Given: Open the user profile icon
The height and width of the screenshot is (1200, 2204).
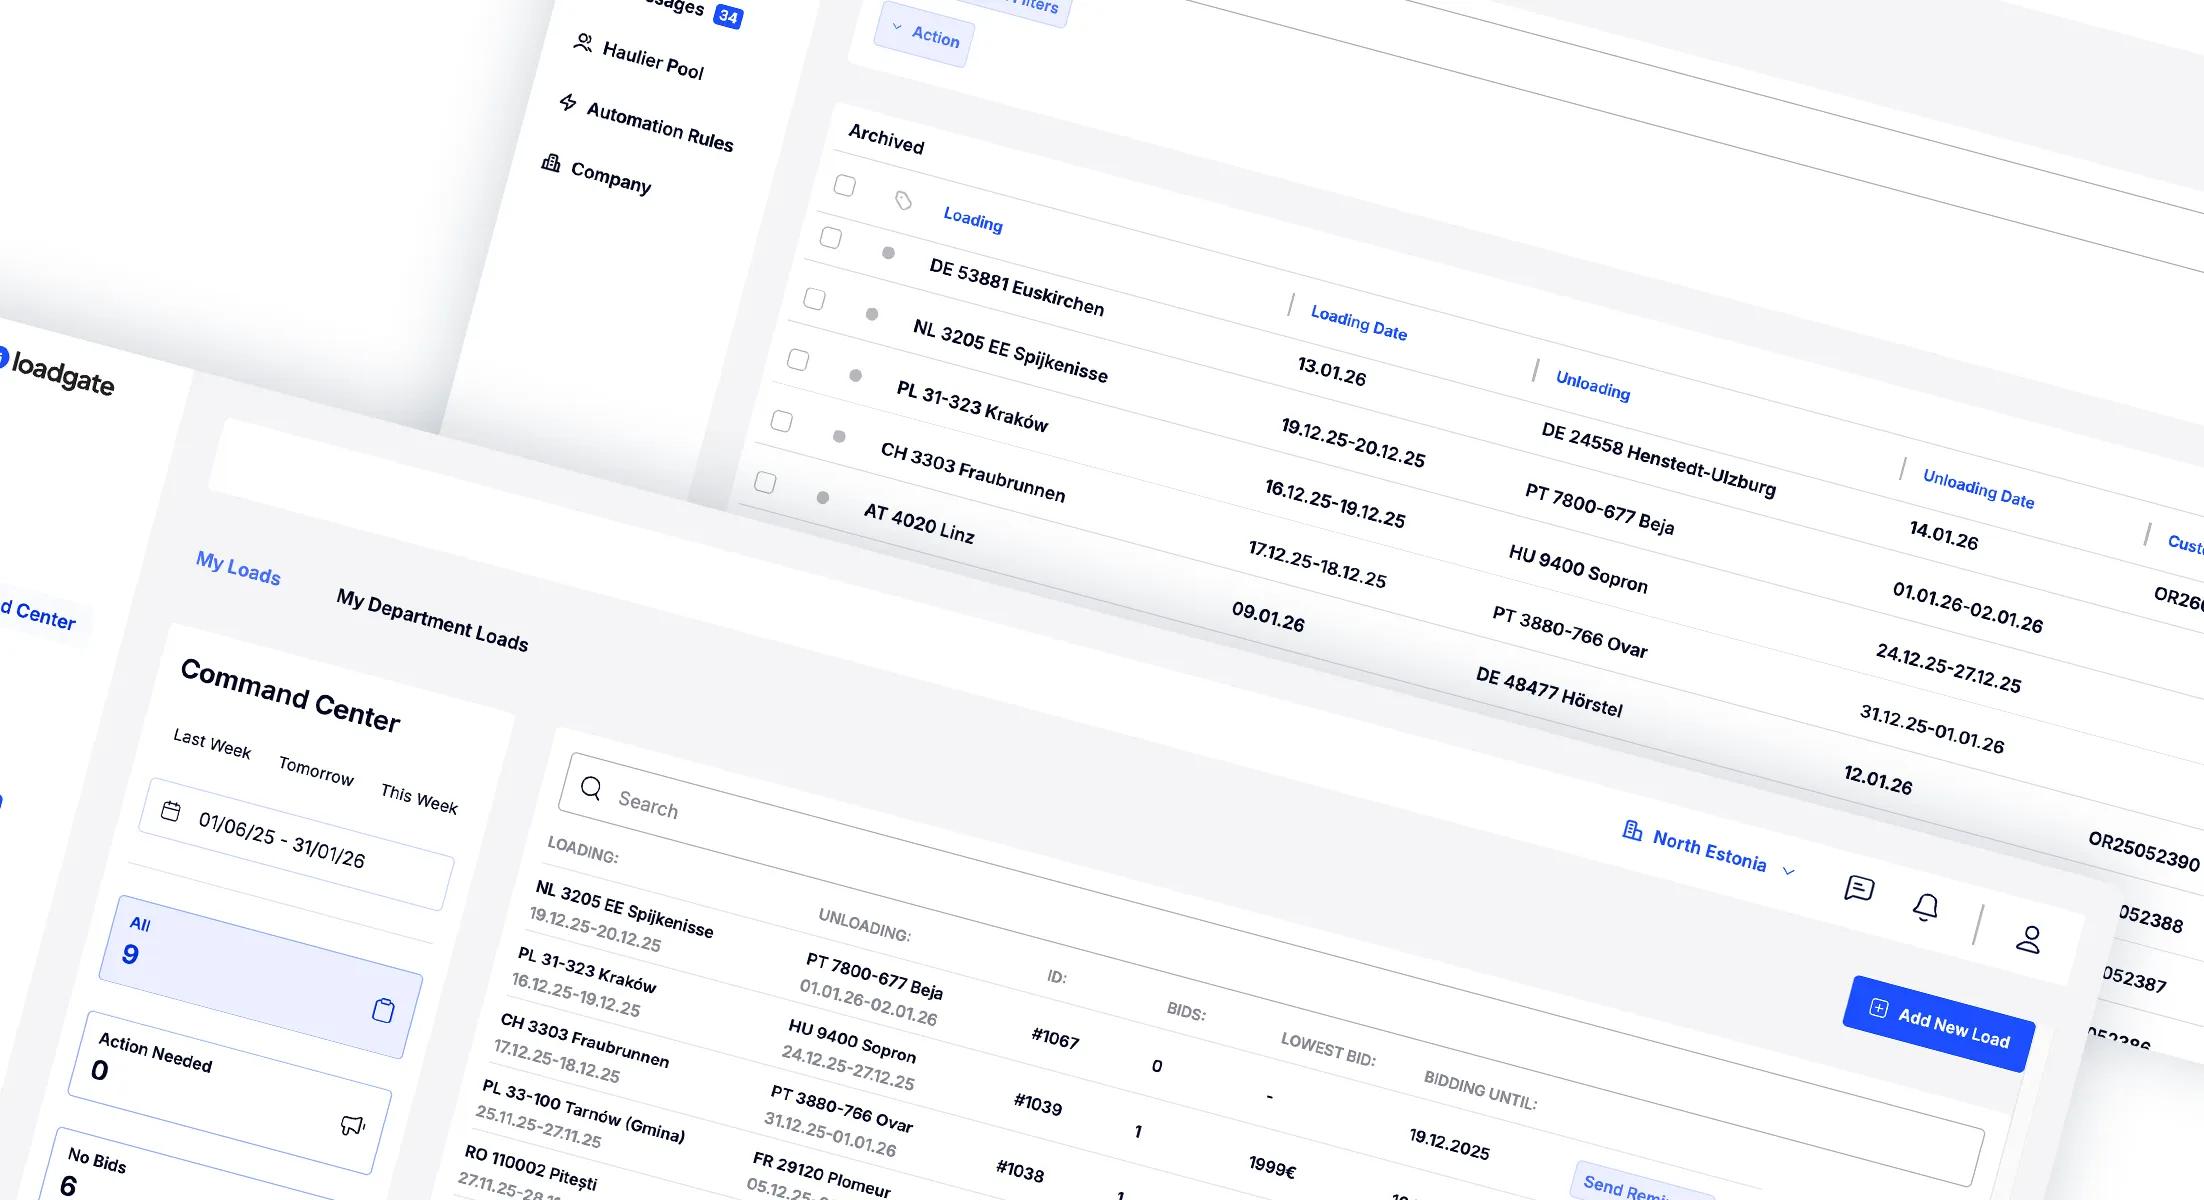Looking at the screenshot, I should [2028, 939].
